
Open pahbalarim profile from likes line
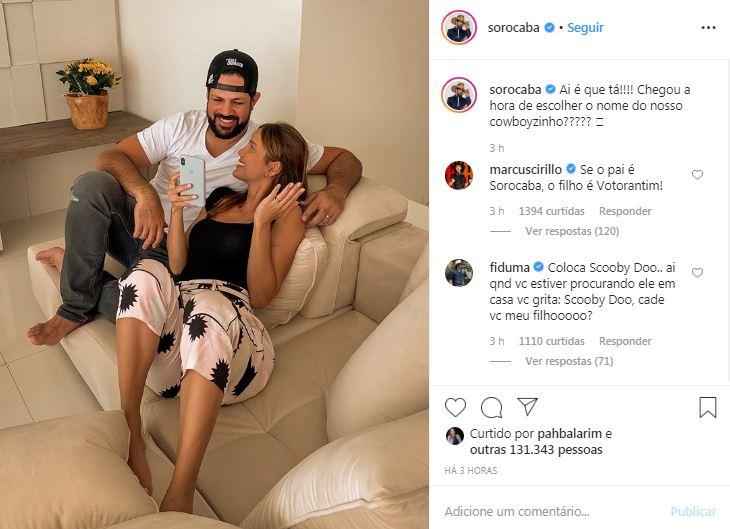pyautogui.click(x=570, y=434)
